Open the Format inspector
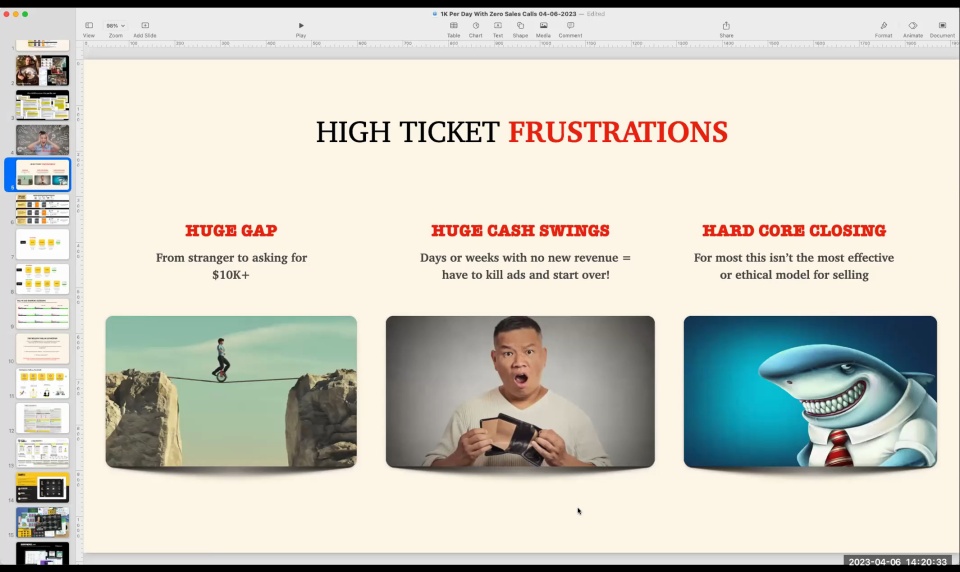This screenshot has width=960, height=572. coord(883,29)
